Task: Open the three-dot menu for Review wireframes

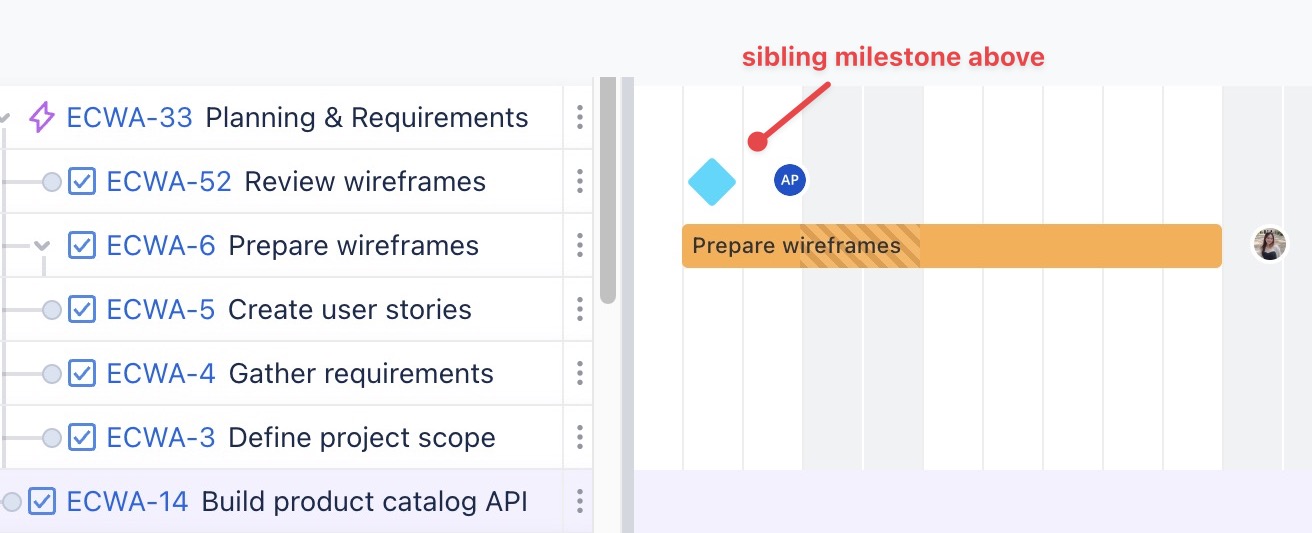Action: click(x=579, y=181)
